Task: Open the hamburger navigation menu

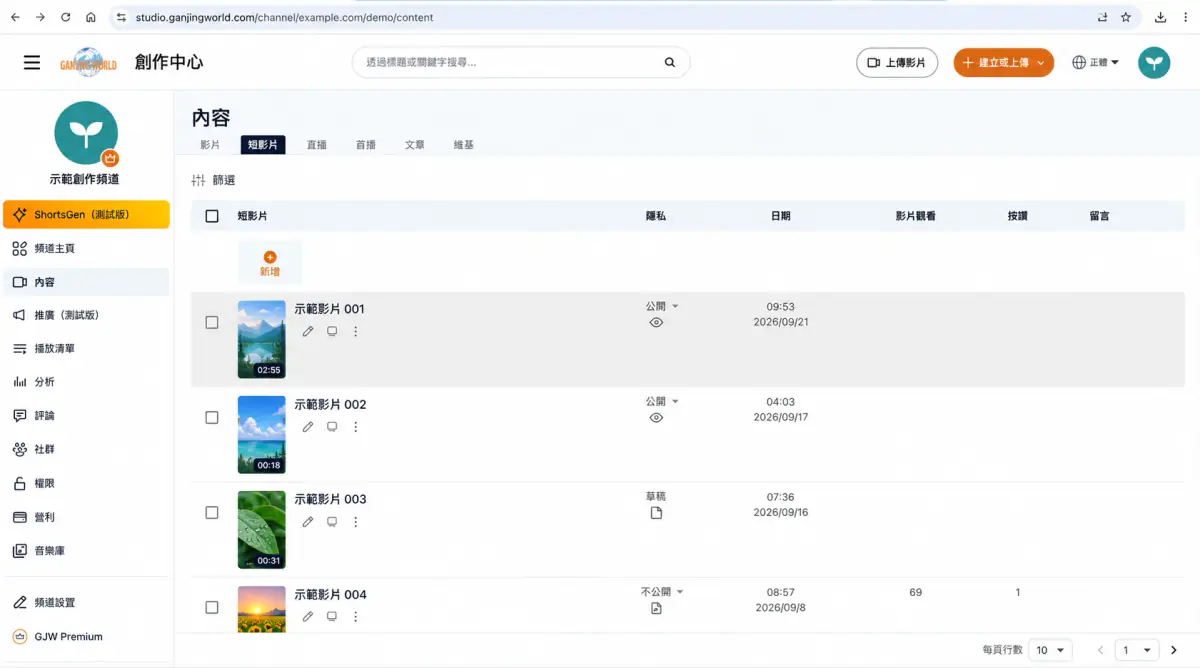Action: (x=32, y=62)
